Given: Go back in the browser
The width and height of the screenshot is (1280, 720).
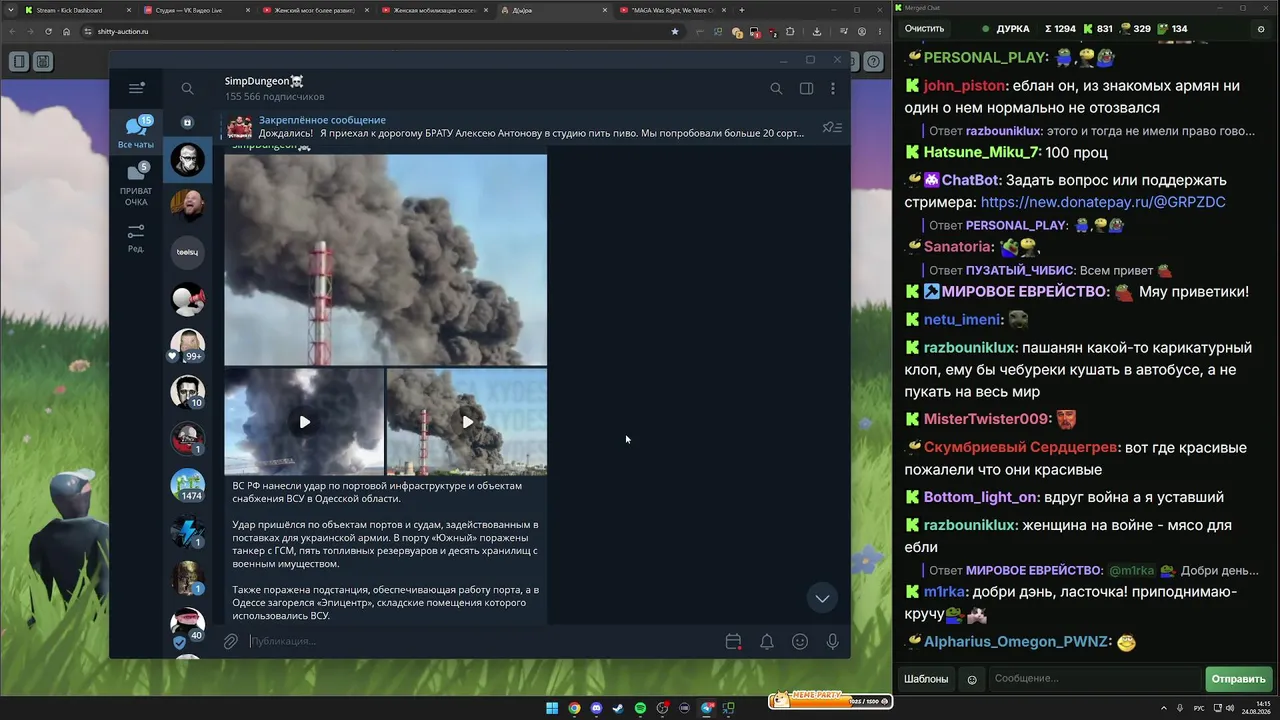Looking at the screenshot, I should coord(10,31).
